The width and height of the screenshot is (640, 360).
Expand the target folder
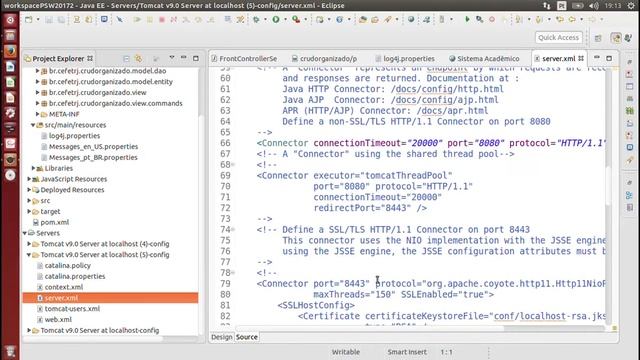tap(29, 211)
